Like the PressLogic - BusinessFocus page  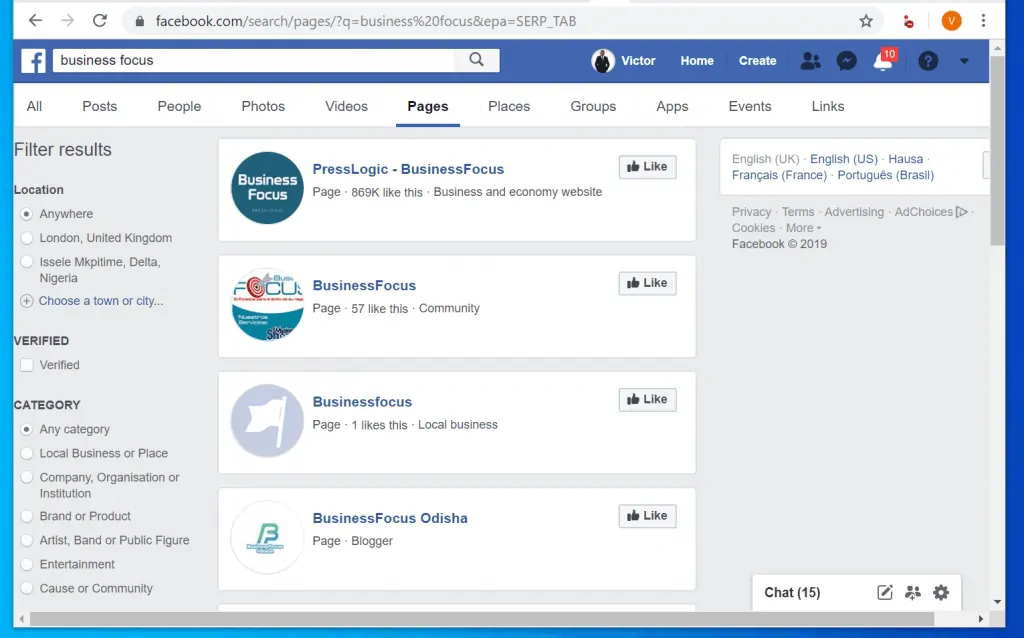(x=647, y=166)
